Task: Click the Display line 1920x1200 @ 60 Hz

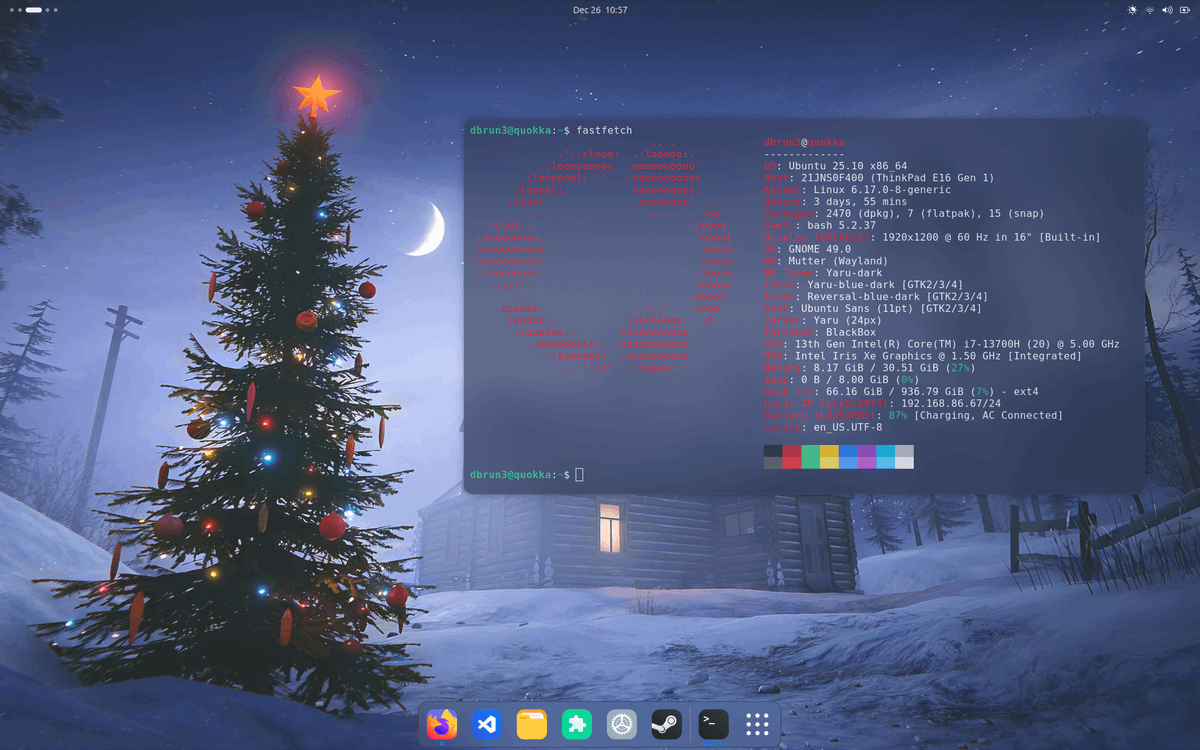Action: click(932, 238)
